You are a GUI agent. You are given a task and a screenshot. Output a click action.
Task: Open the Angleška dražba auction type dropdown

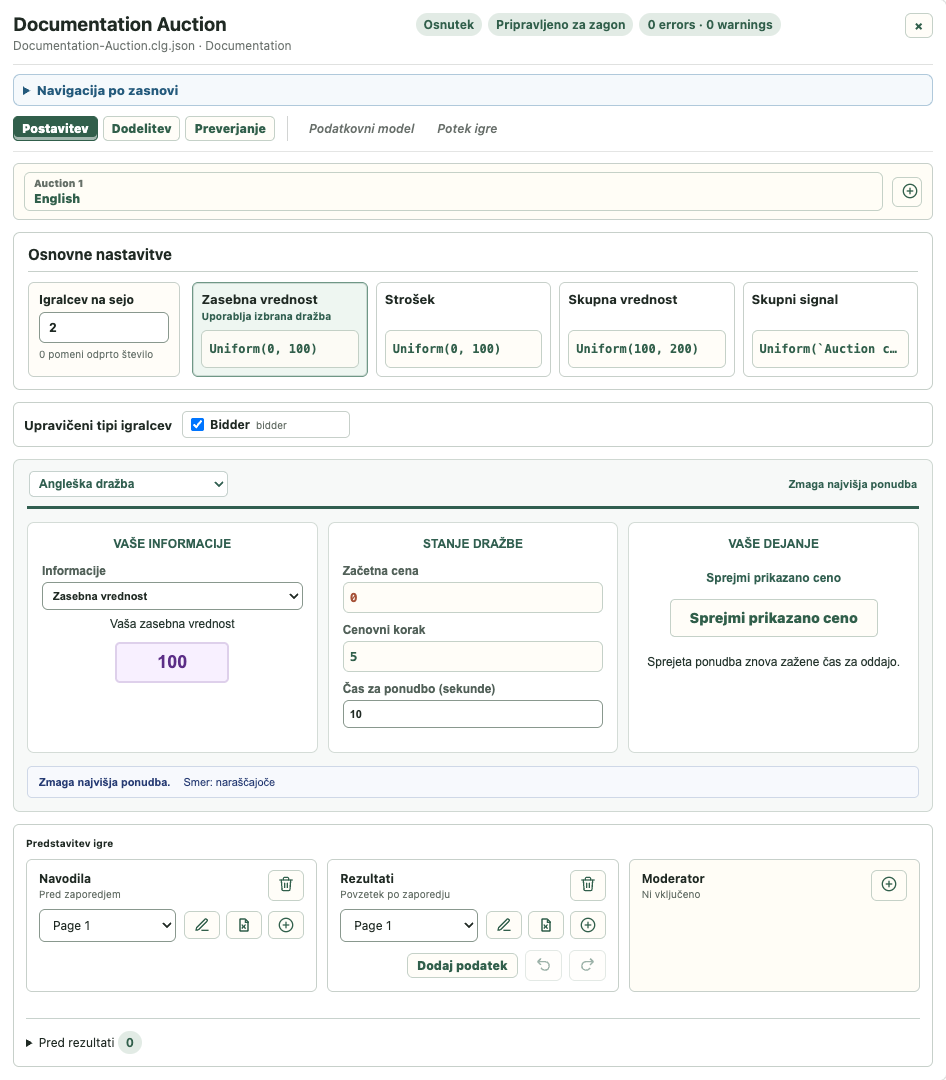click(128, 484)
